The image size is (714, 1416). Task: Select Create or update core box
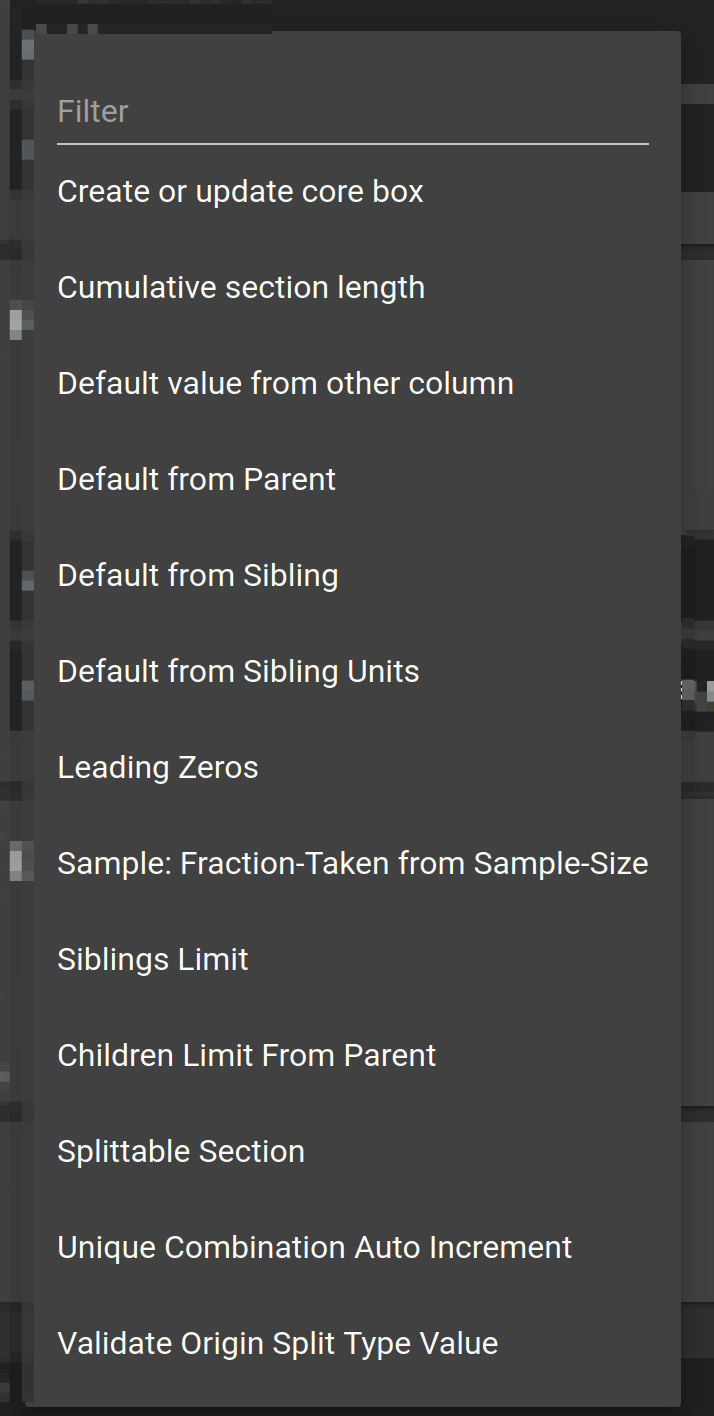pos(241,191)
